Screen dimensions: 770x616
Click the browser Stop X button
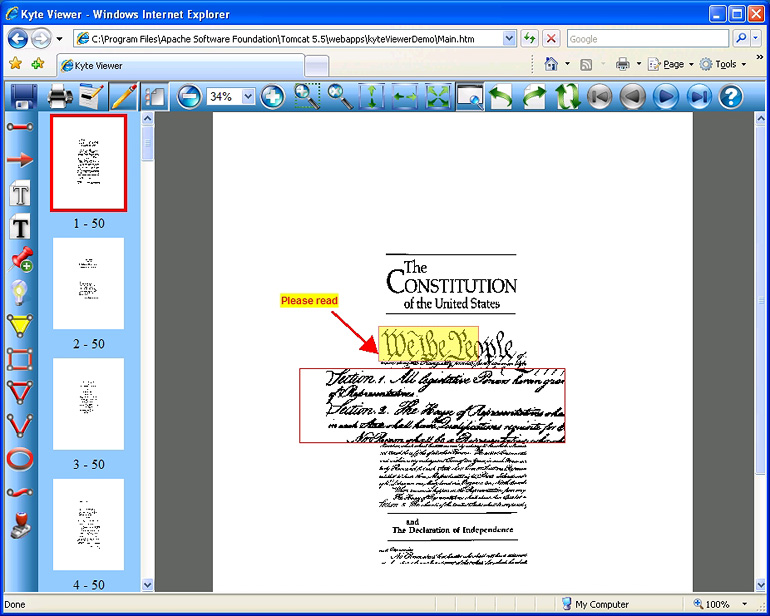click(x=551, y=38)
